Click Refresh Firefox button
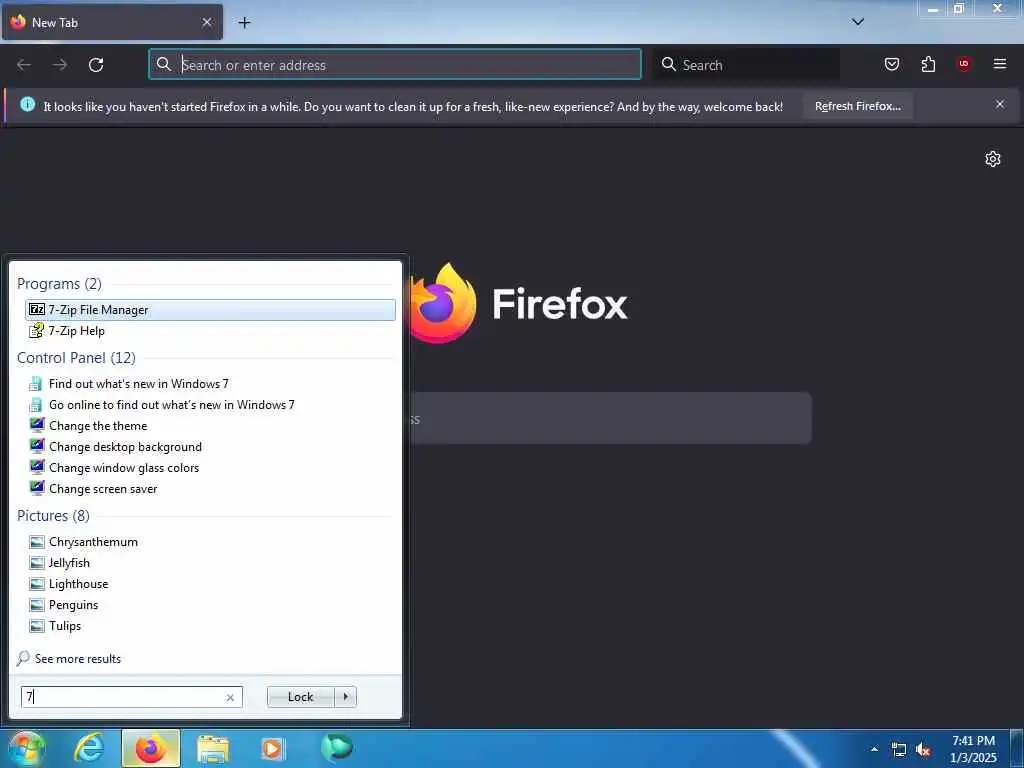Screen dimensions: 1024x768 click(857, 106)
